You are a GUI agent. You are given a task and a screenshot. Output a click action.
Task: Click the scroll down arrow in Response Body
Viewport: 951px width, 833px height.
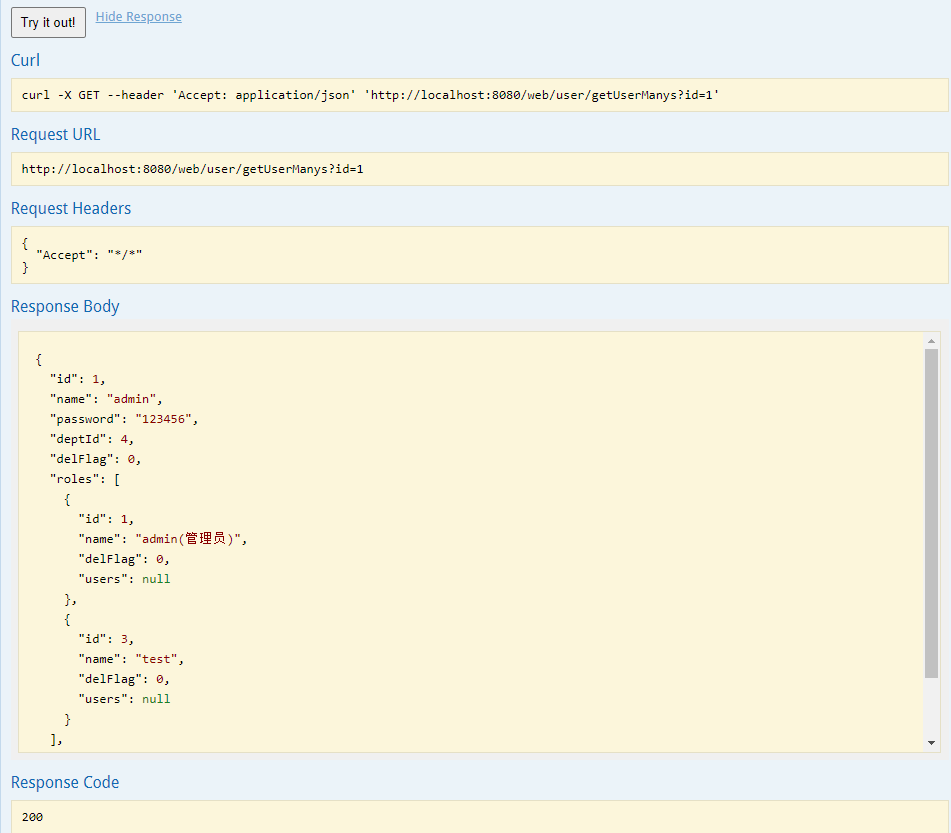pos(931,743)
